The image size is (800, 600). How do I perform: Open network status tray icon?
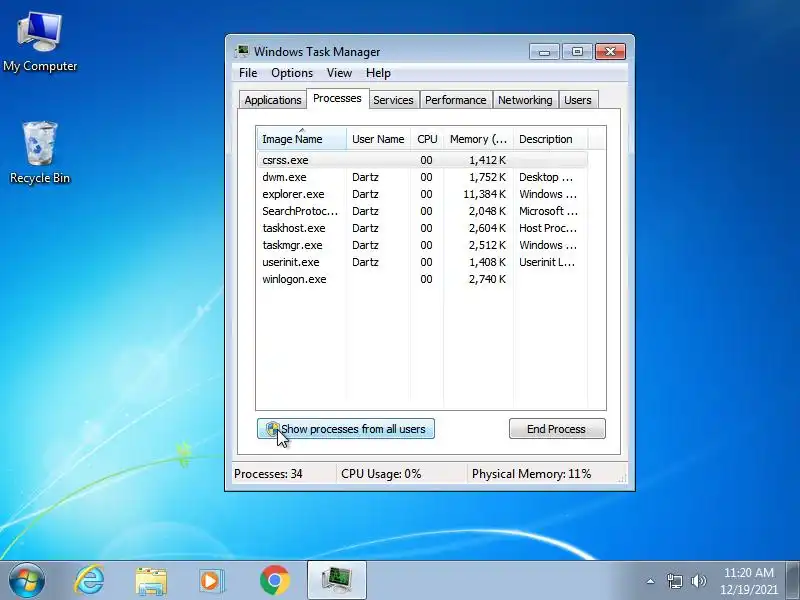(x=674, y=581)
